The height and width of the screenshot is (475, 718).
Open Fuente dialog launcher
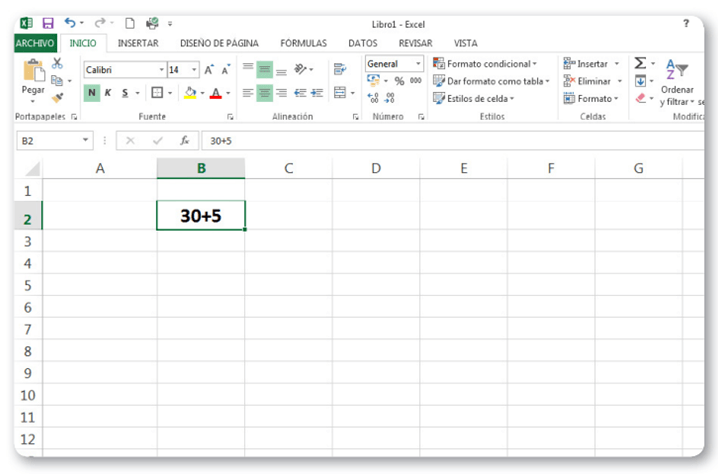[x=230, y=117]
